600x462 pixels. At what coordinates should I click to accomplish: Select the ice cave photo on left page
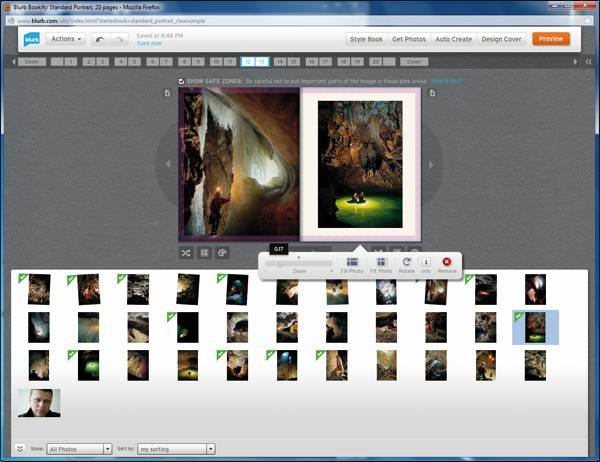[239, 165]
